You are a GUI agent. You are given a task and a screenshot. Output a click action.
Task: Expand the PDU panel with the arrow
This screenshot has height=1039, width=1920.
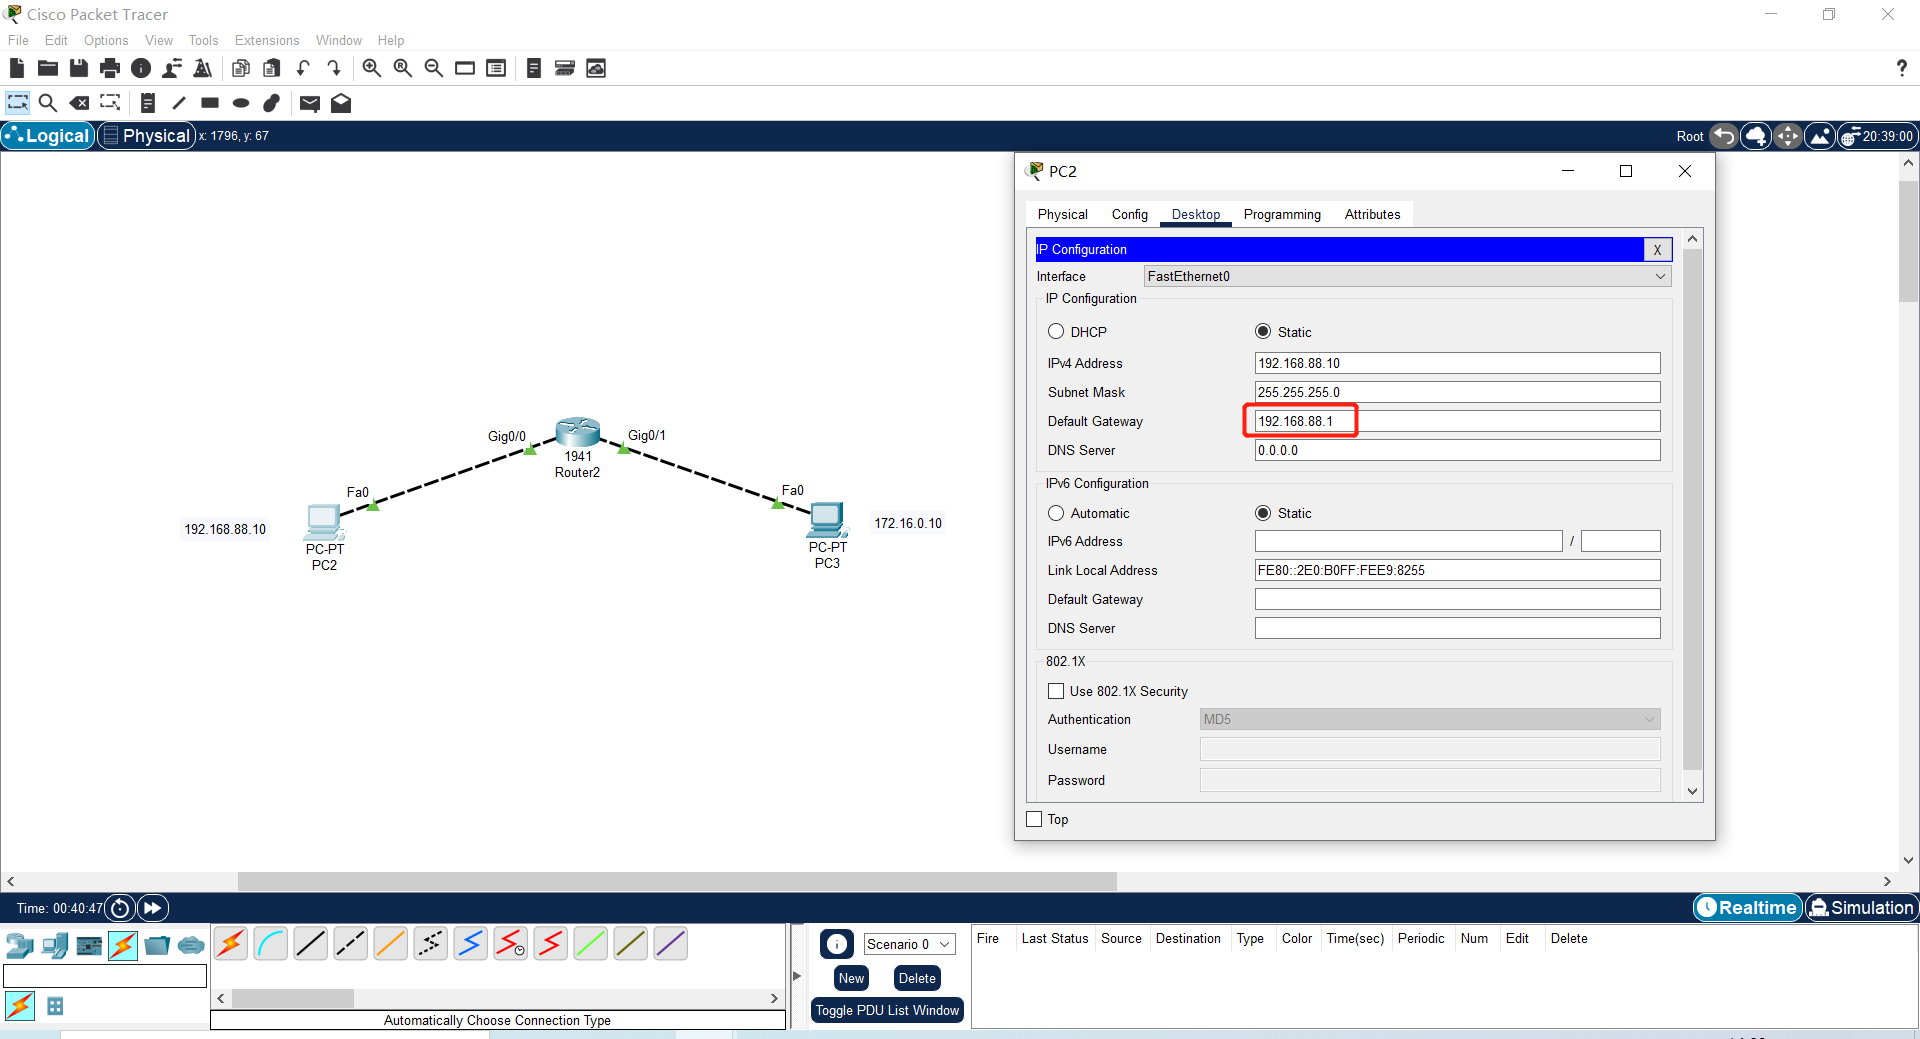[x=797, y=976]
